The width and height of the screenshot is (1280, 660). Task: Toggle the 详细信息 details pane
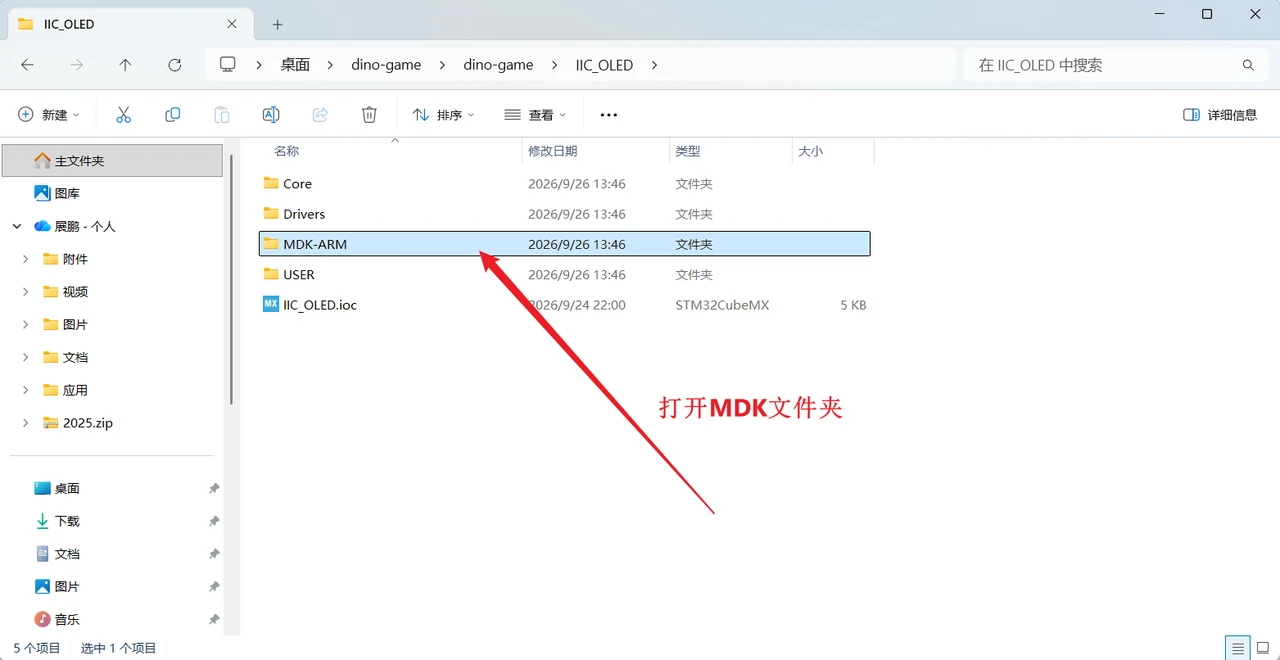click(1220, 115)
